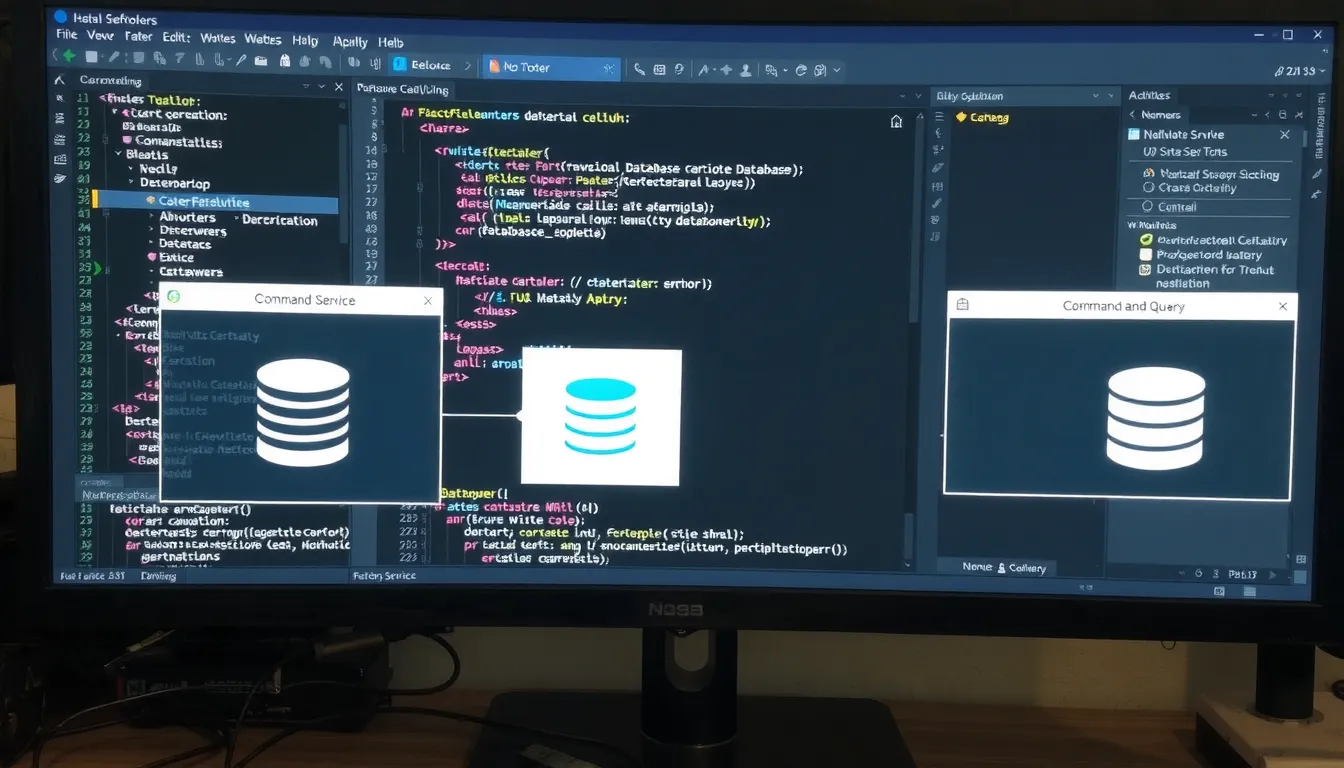Switch to the Activites panel tab
The width and height of the screenshot is (1344, 768).
pos(1149,96)
